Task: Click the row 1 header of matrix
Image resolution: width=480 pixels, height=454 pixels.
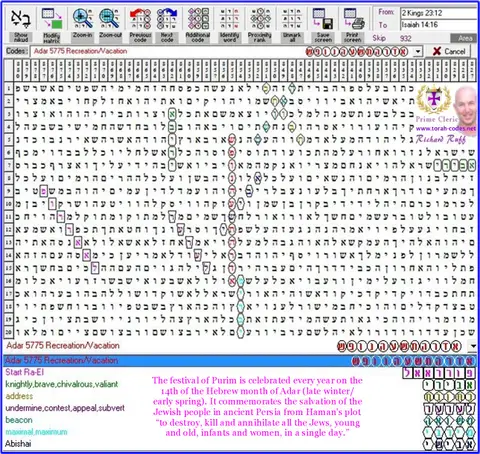Action: pyautogui.click(x=9, y=88)
